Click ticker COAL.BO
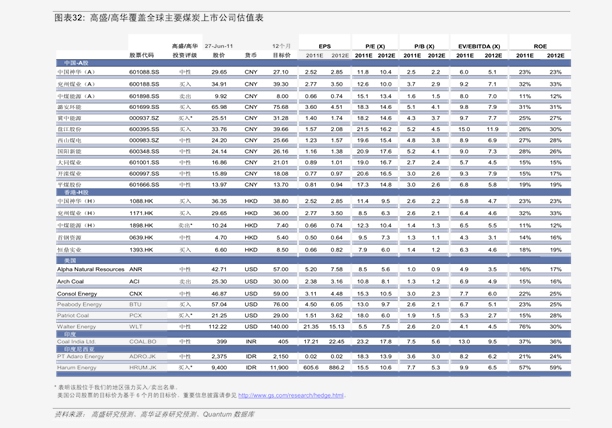This screenshot has height=428, width=612. pyautogui.click(x=143, y=341)
